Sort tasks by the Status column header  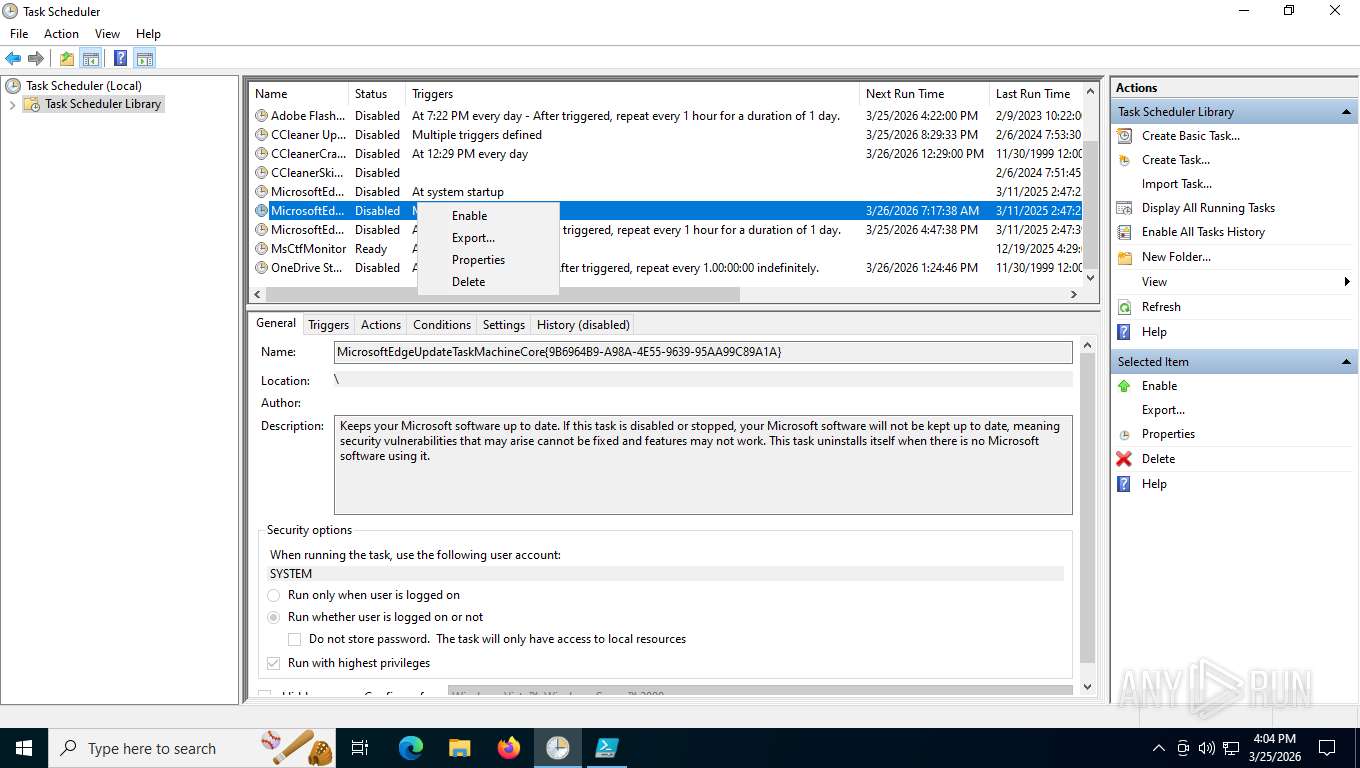click(378, 94)
